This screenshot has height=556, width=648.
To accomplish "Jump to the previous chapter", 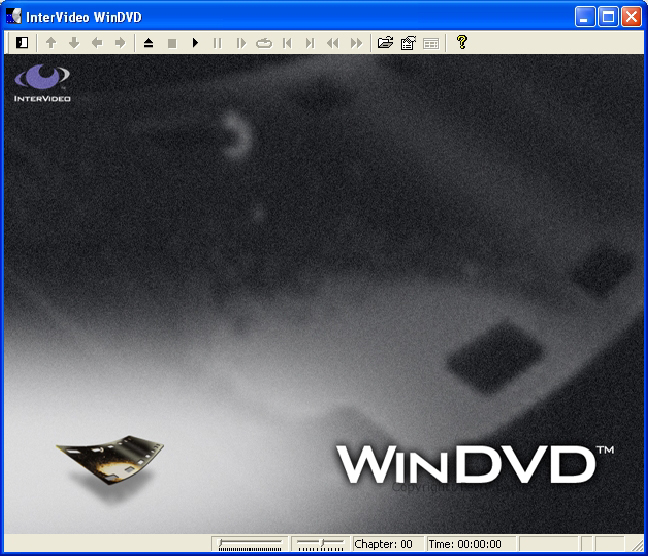I will pos(287,43).
